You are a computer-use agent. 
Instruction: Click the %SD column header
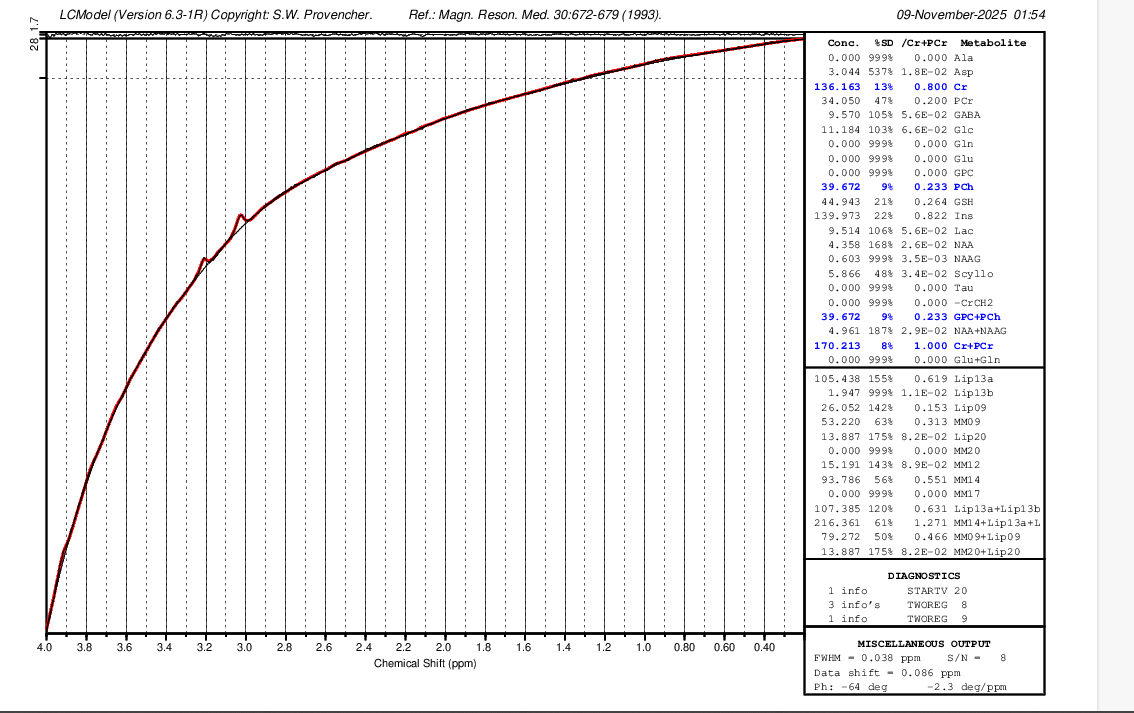[883, 43]
